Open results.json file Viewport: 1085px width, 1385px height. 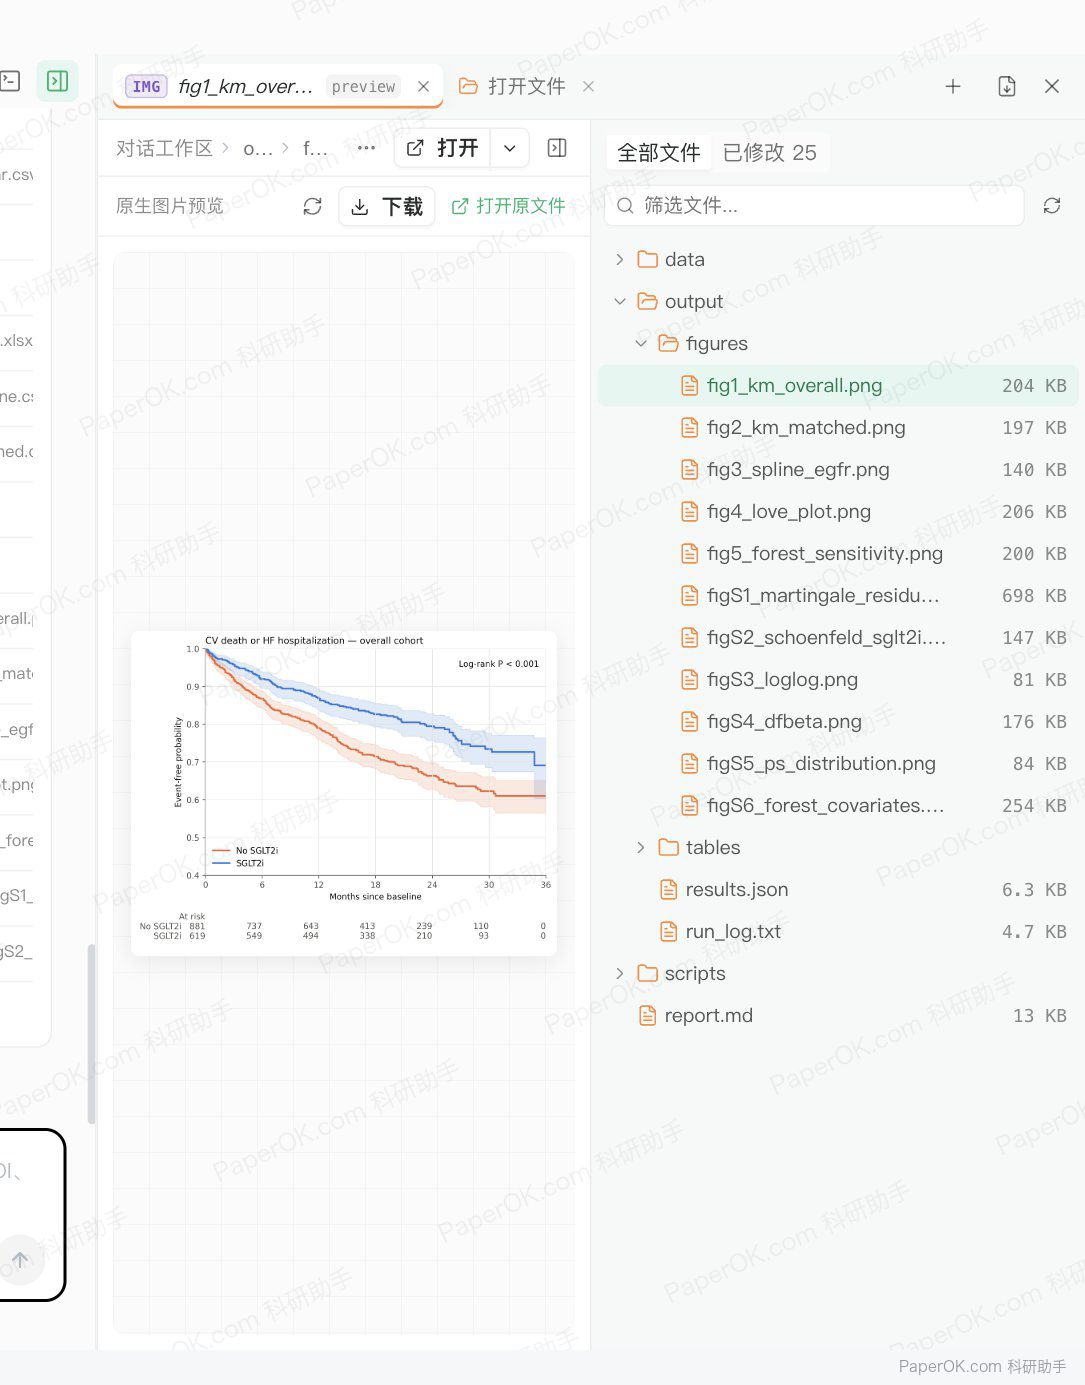(838, 889)
